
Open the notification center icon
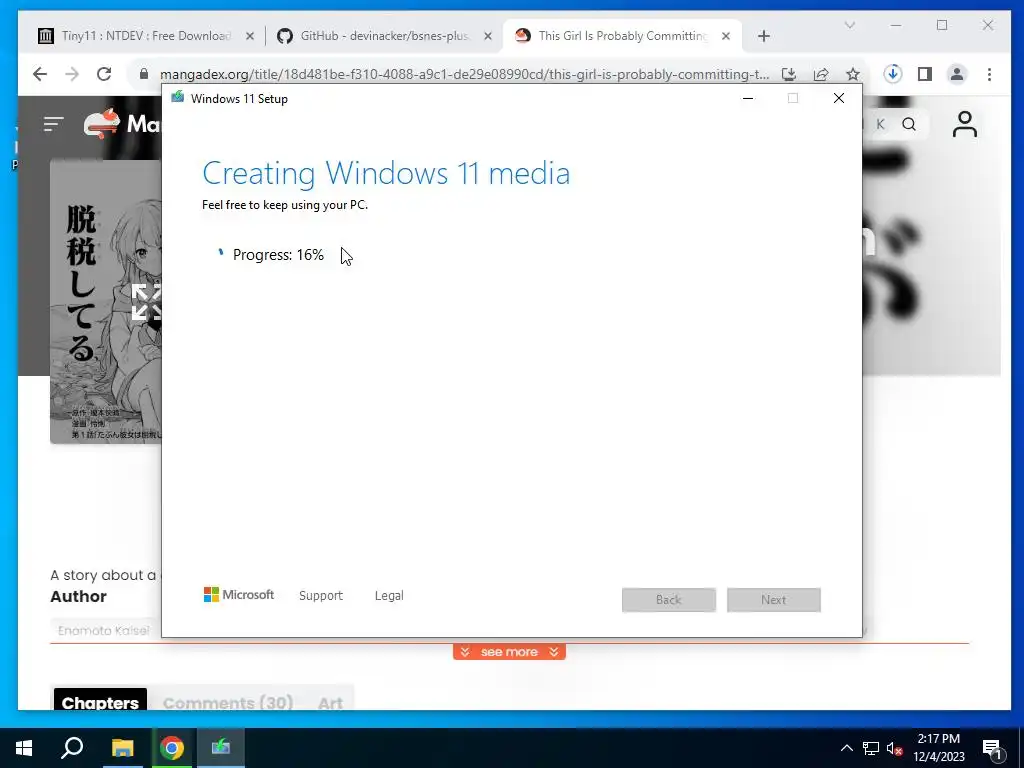click(993, 749)
